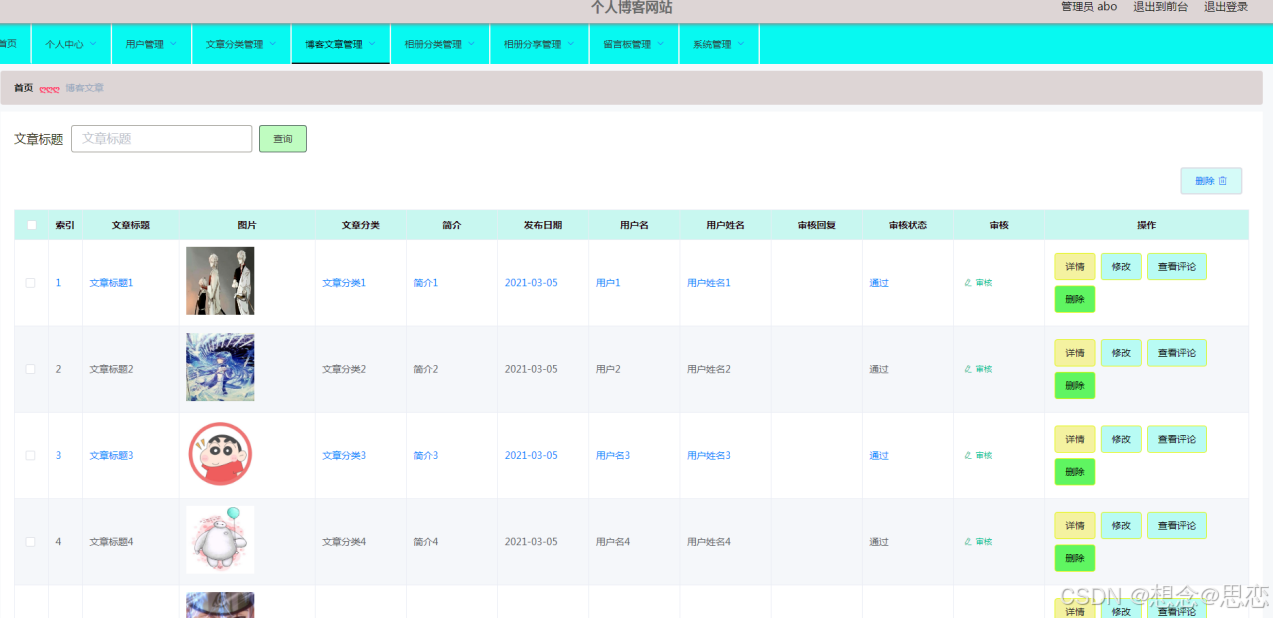Click 首页 in the breadcrumb bar
Image resolution: width=1273 pixels, height=618 pixels.
tap(23, 88)
